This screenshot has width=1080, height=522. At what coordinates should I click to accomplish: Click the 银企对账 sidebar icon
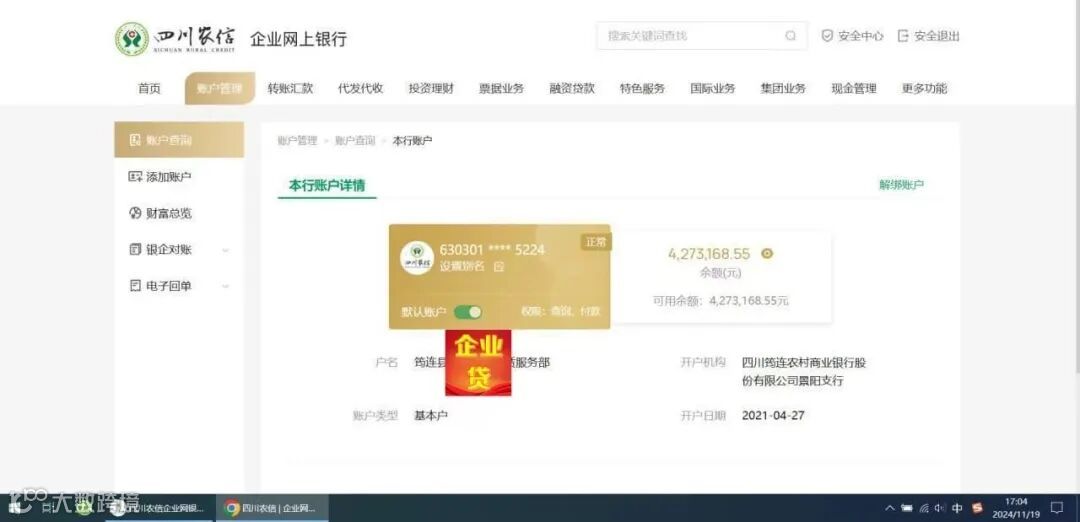[x=135, y=249]
